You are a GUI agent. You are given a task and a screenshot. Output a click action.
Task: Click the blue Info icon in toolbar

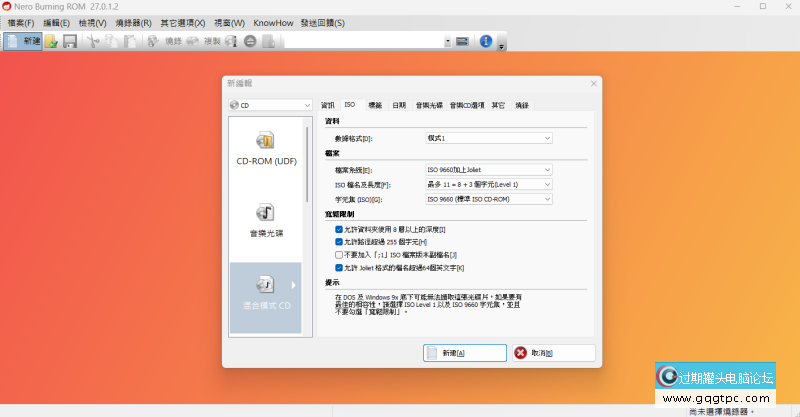click(x=486, y=41)
